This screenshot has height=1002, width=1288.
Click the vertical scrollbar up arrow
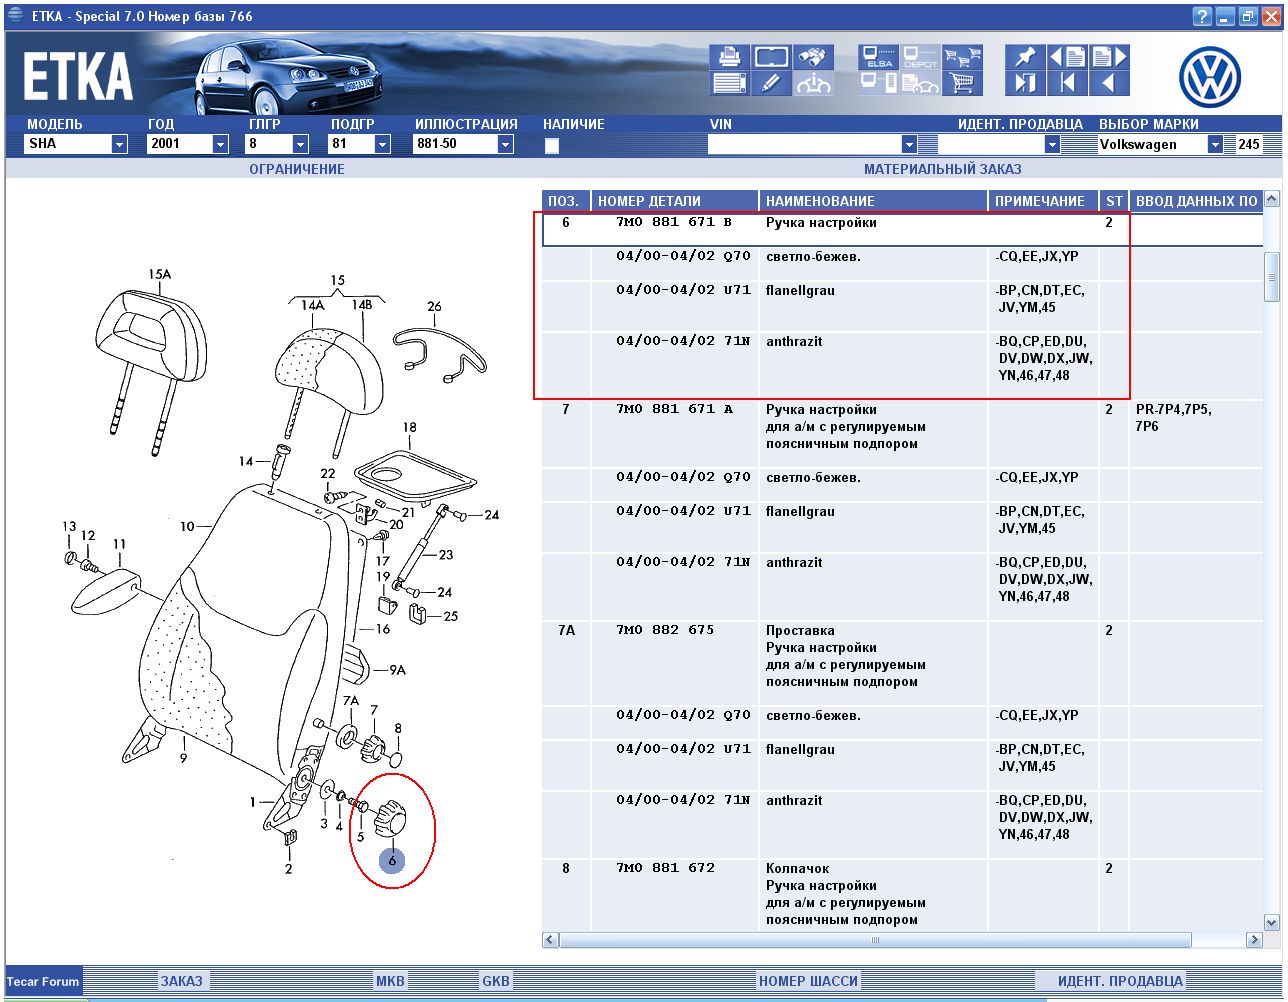coord(1272,200)
